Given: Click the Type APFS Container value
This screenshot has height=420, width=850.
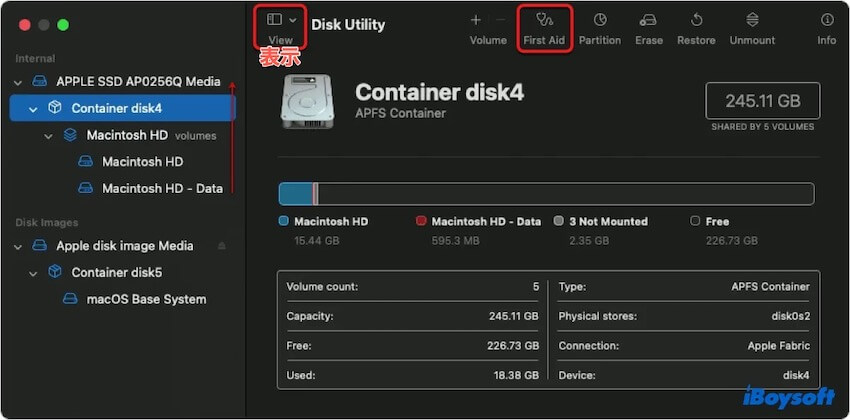Looking at the screenshot, I should point(770,287).
